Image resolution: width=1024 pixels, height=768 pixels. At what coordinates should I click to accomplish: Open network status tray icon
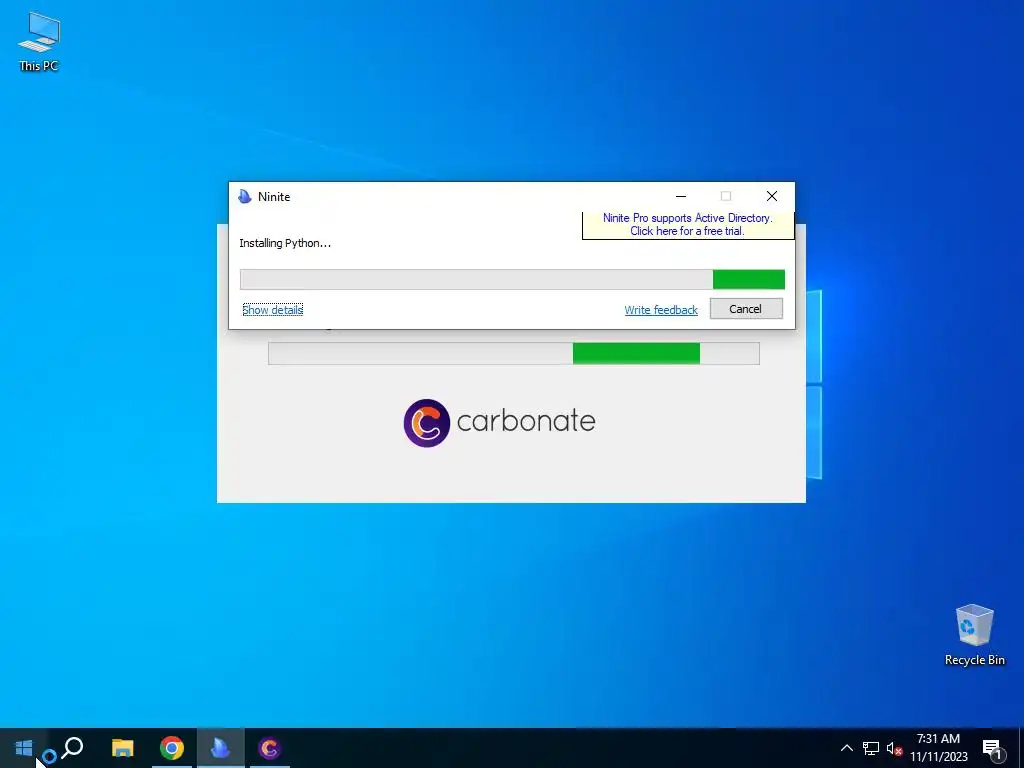pyautogui.click(x=871, y=748)
